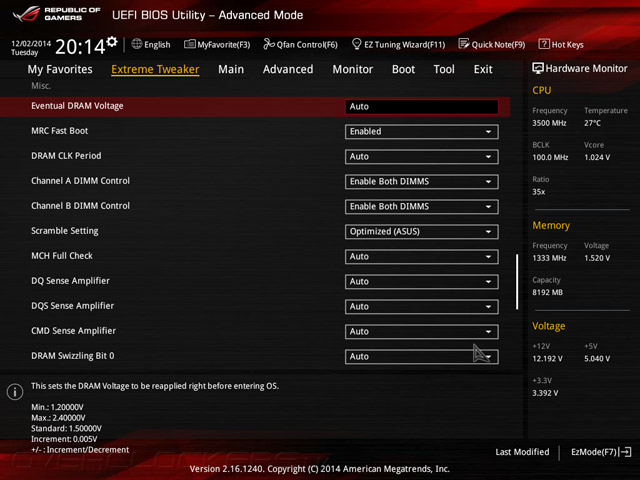The image size is (640, 480).
Task: Select the Eventual DRAM Voltage row label
Action: click(x=77, y=106)
